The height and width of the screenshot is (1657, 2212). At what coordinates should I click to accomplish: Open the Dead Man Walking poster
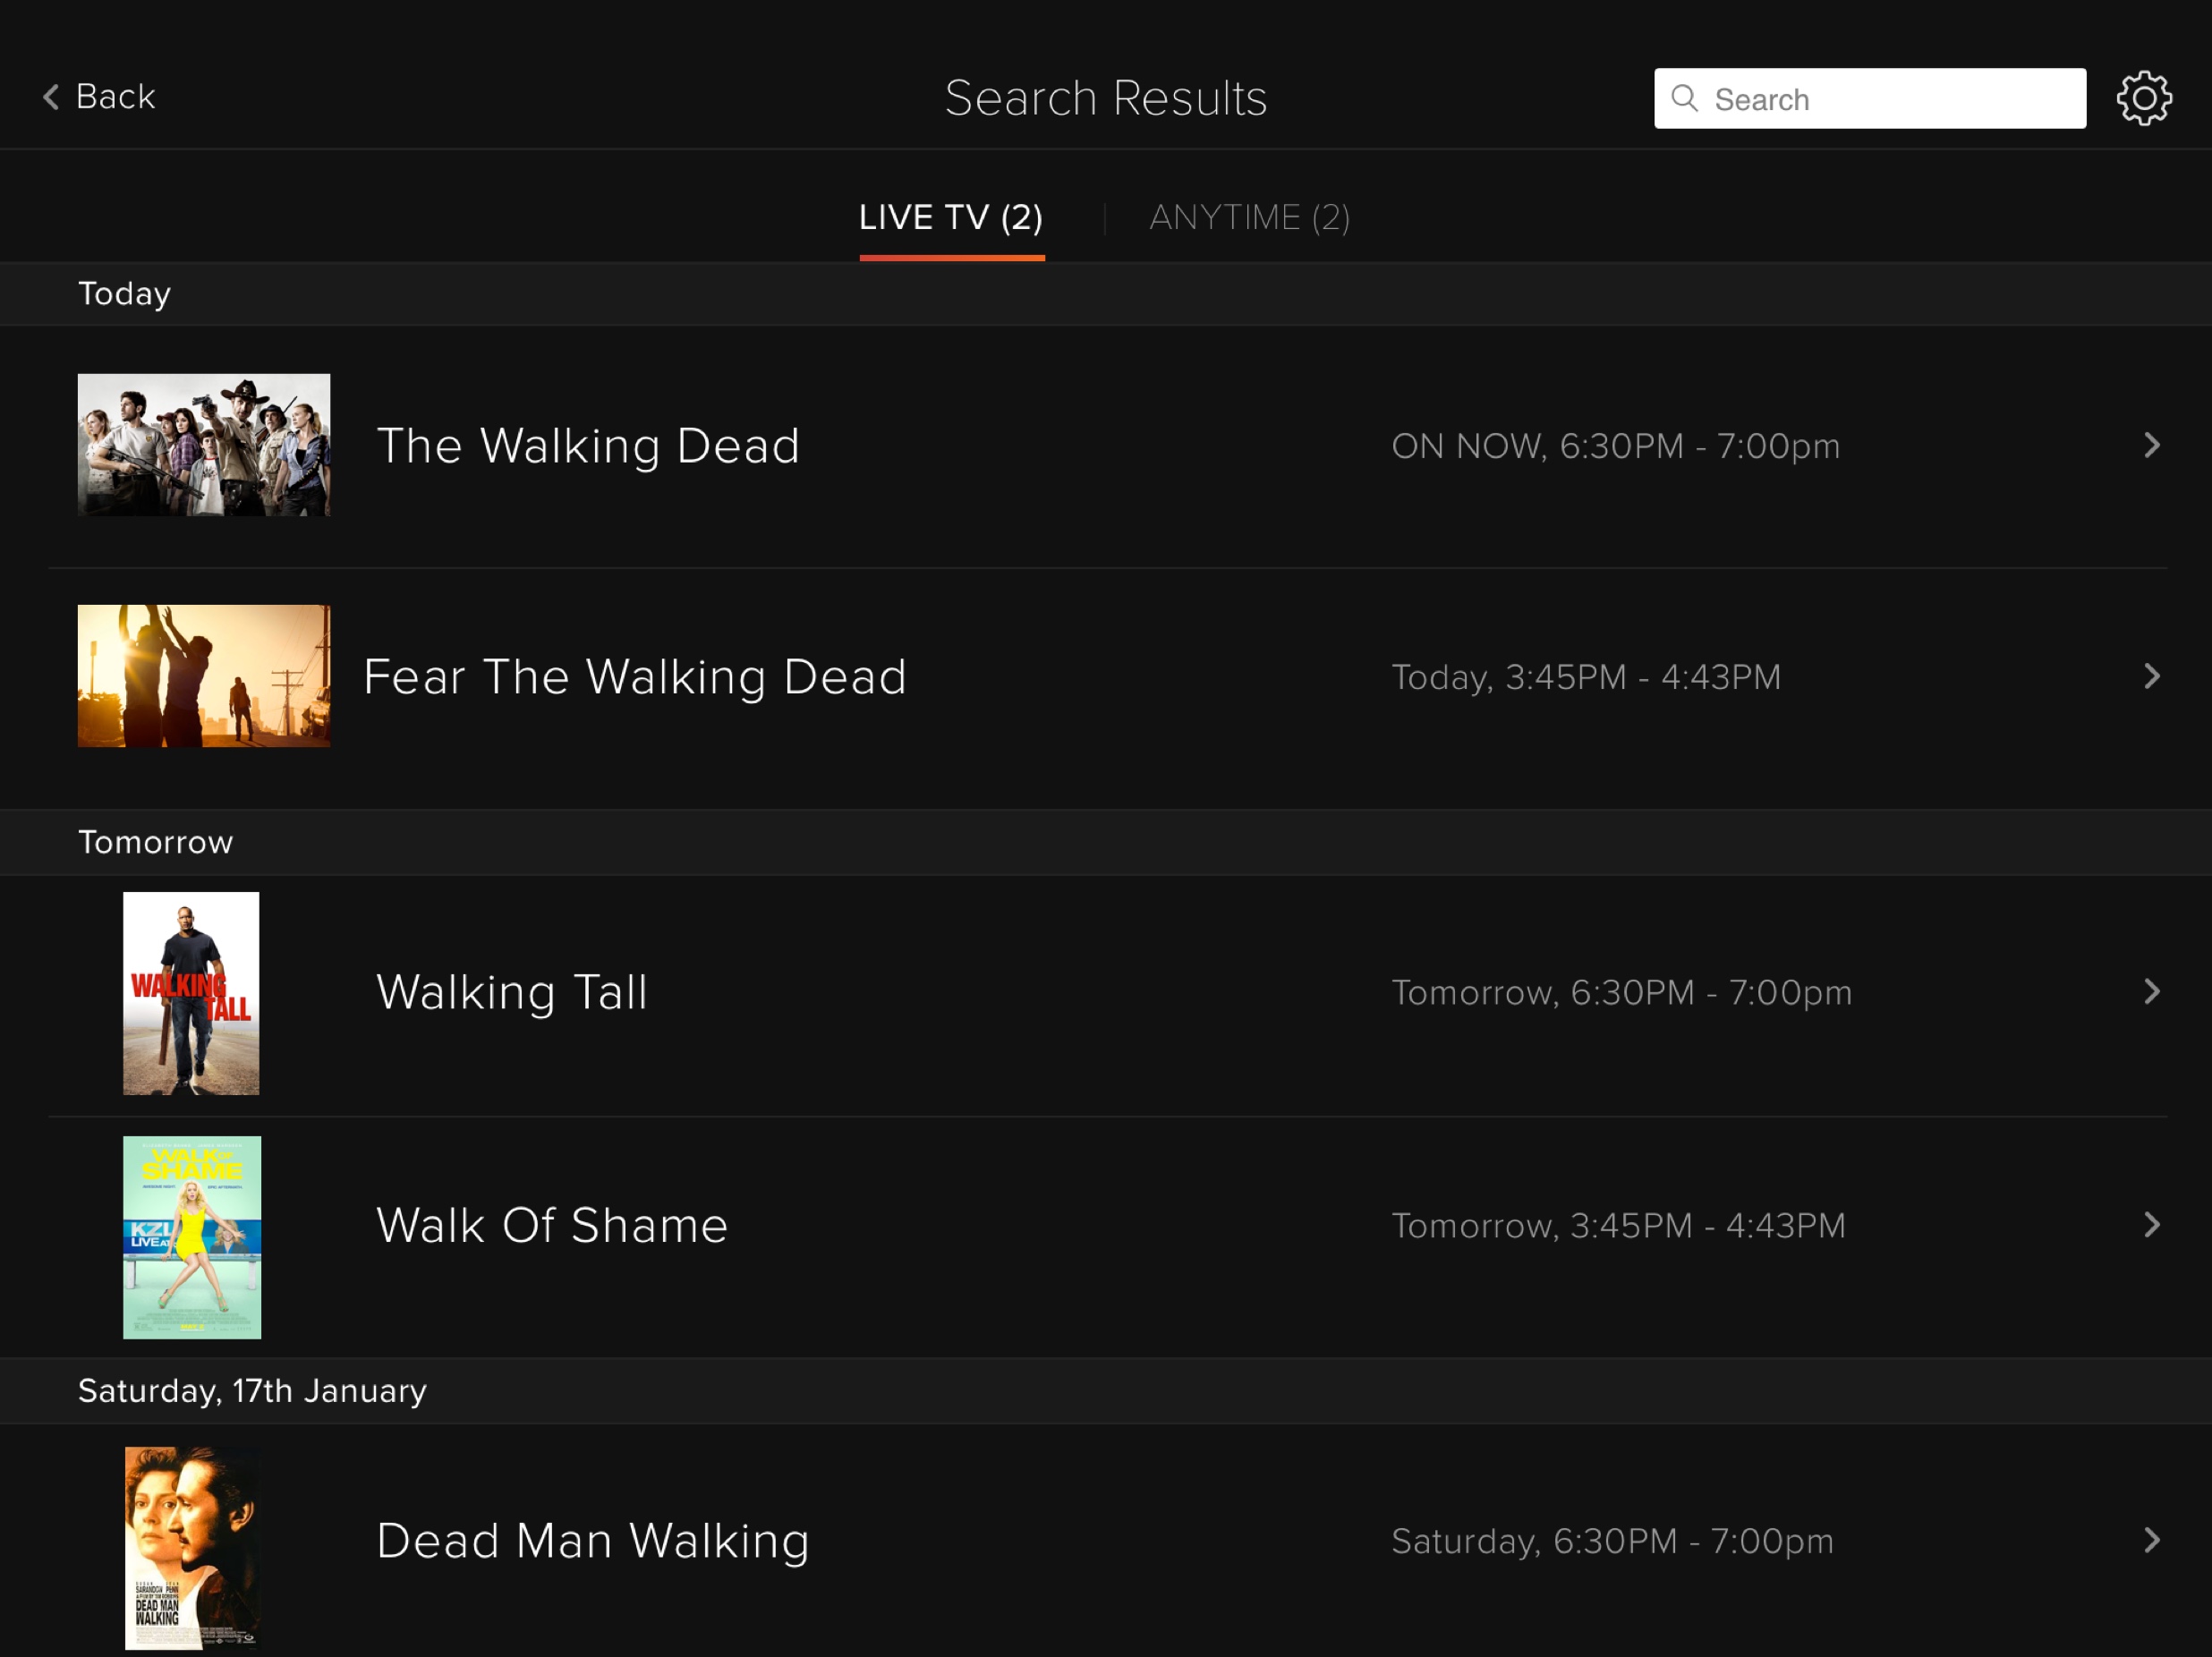point(192,1548)
